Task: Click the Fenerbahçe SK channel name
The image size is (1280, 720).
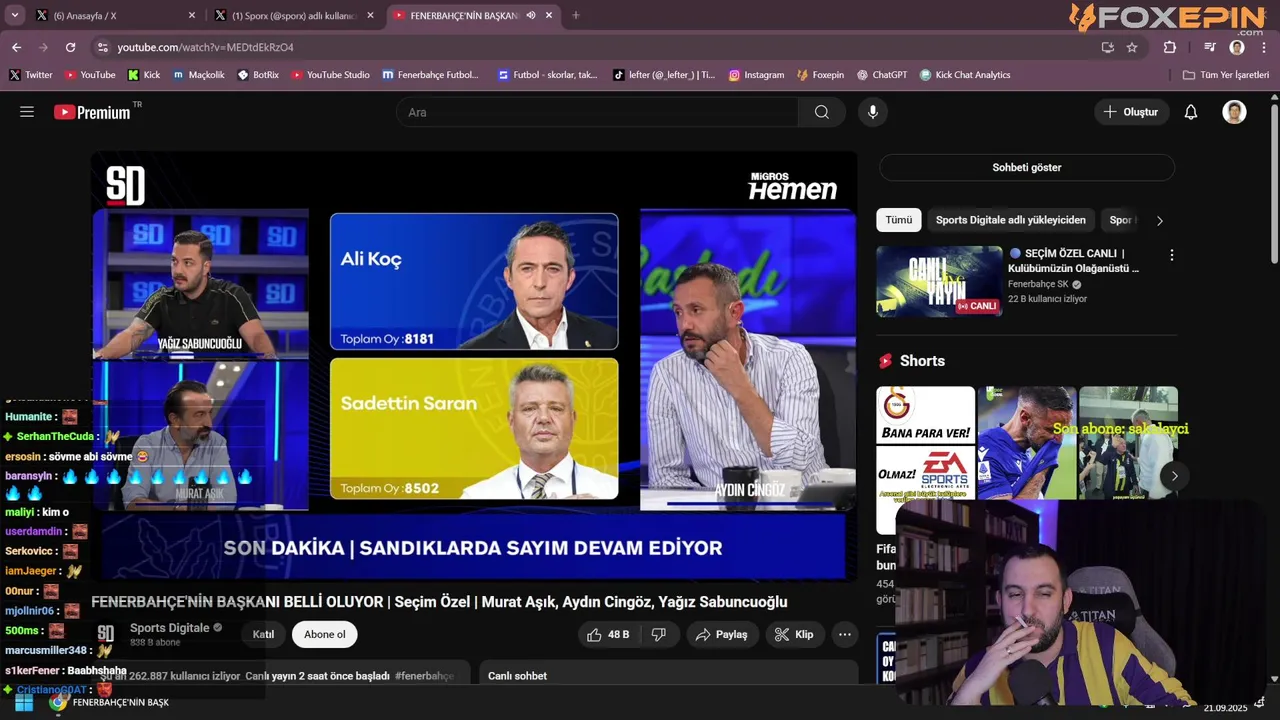Action: pos(1038,284)
